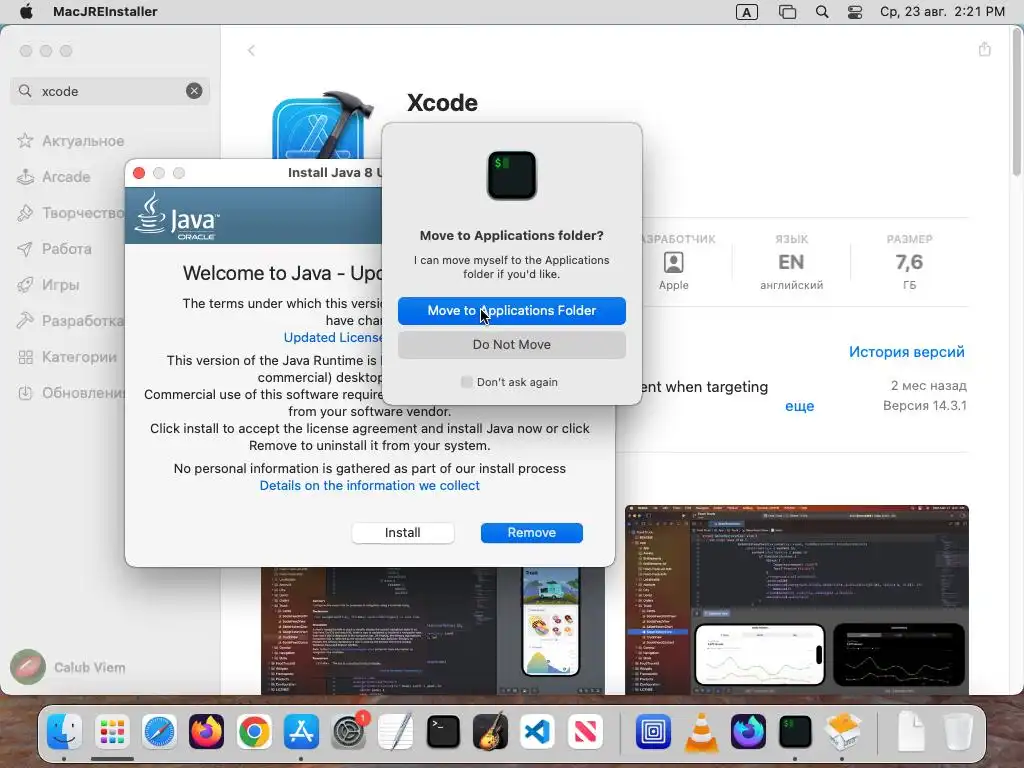Open Finder from the Dock
1024x768 pixels.
pyautogui.click(x=64, y=731)
